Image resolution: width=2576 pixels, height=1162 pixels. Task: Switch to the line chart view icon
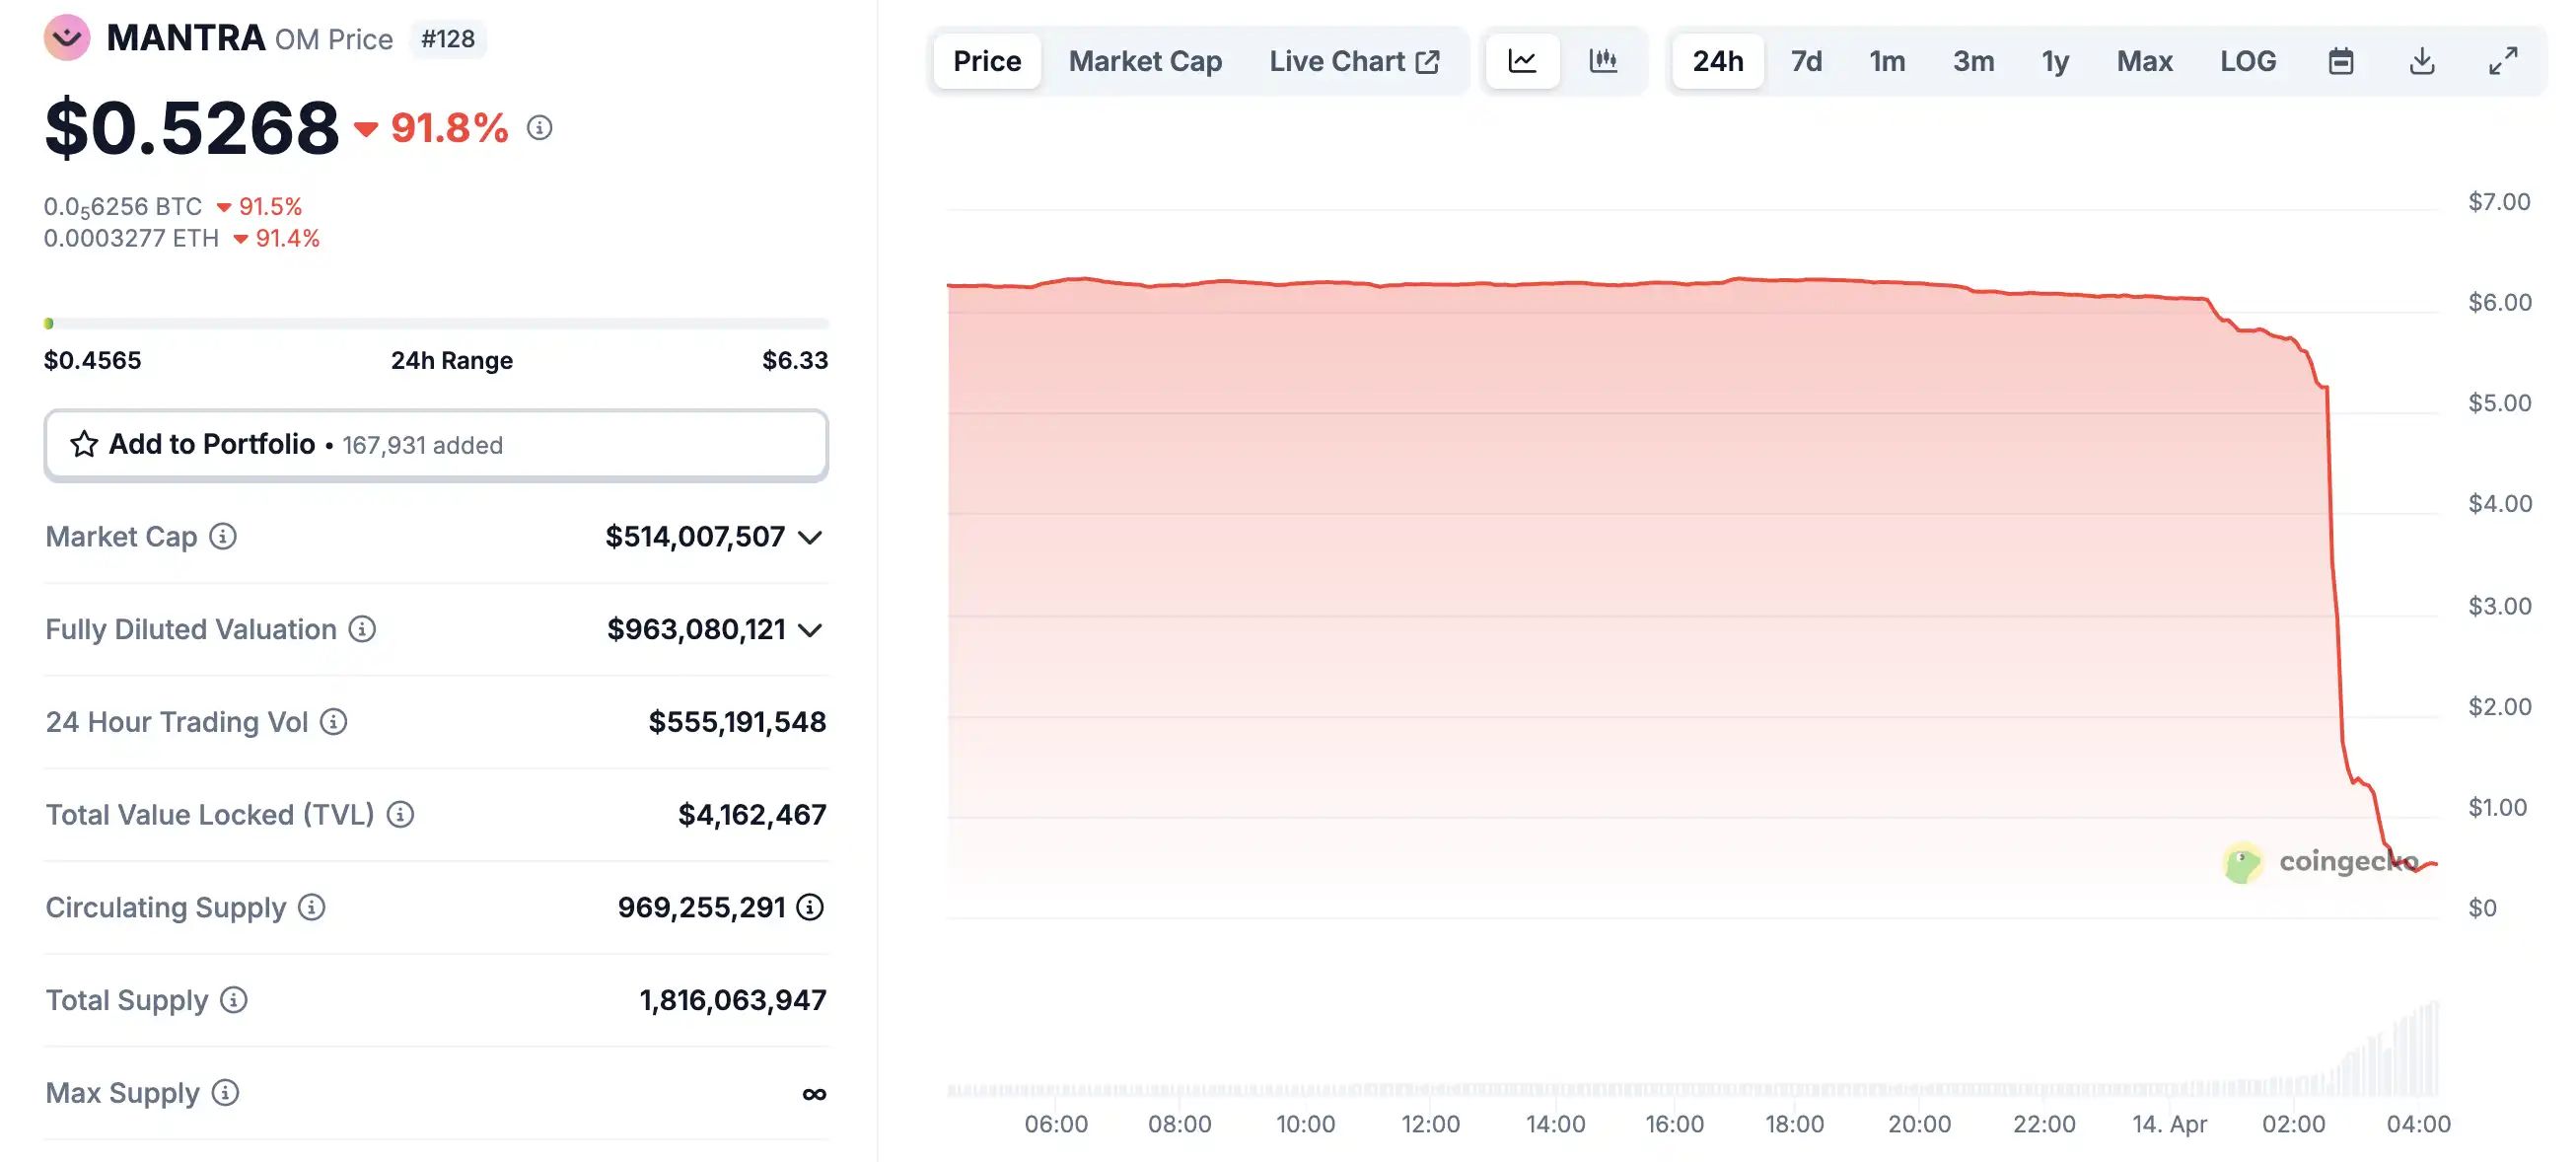point(1522,61)
